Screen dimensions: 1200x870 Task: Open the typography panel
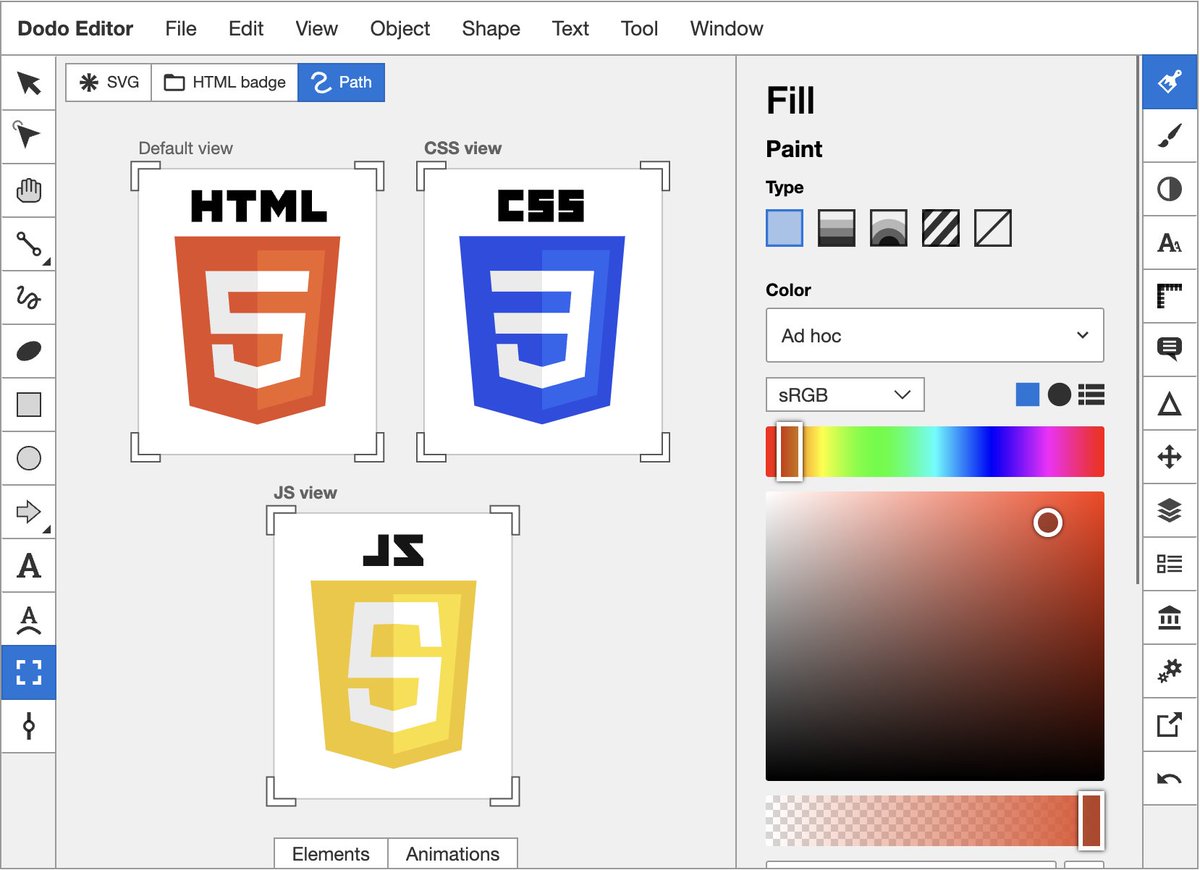click(1170, 243)
